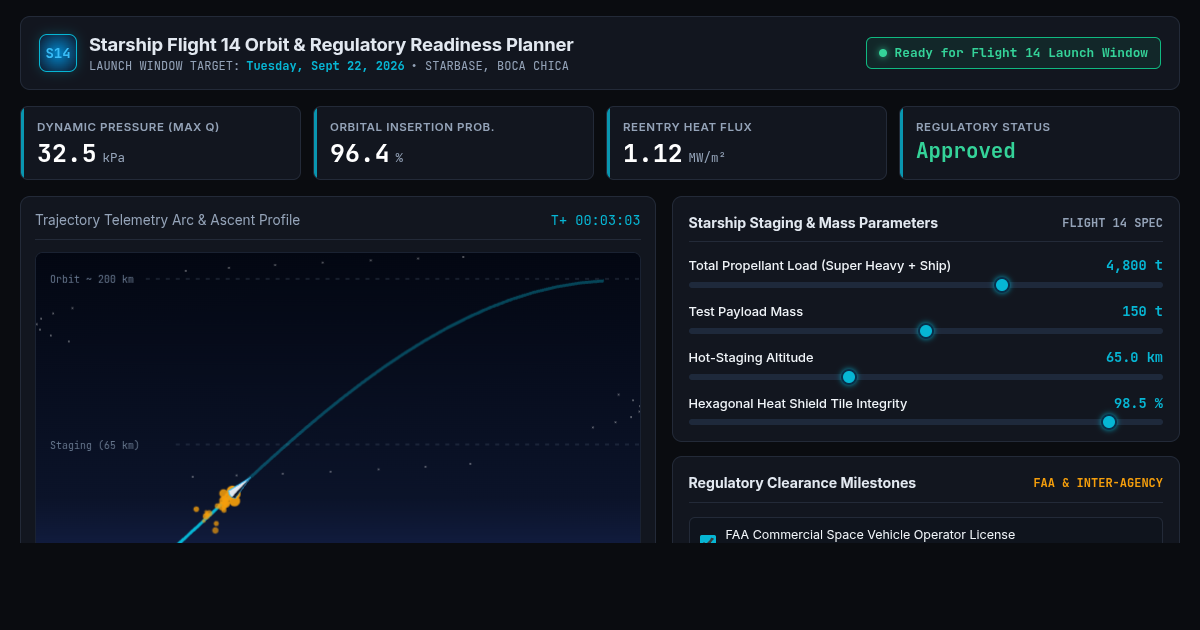The width and height of the screenshot is (1200, 630).
Task: Click the Staging (65 km) chart label
Action: coord(95,445)
